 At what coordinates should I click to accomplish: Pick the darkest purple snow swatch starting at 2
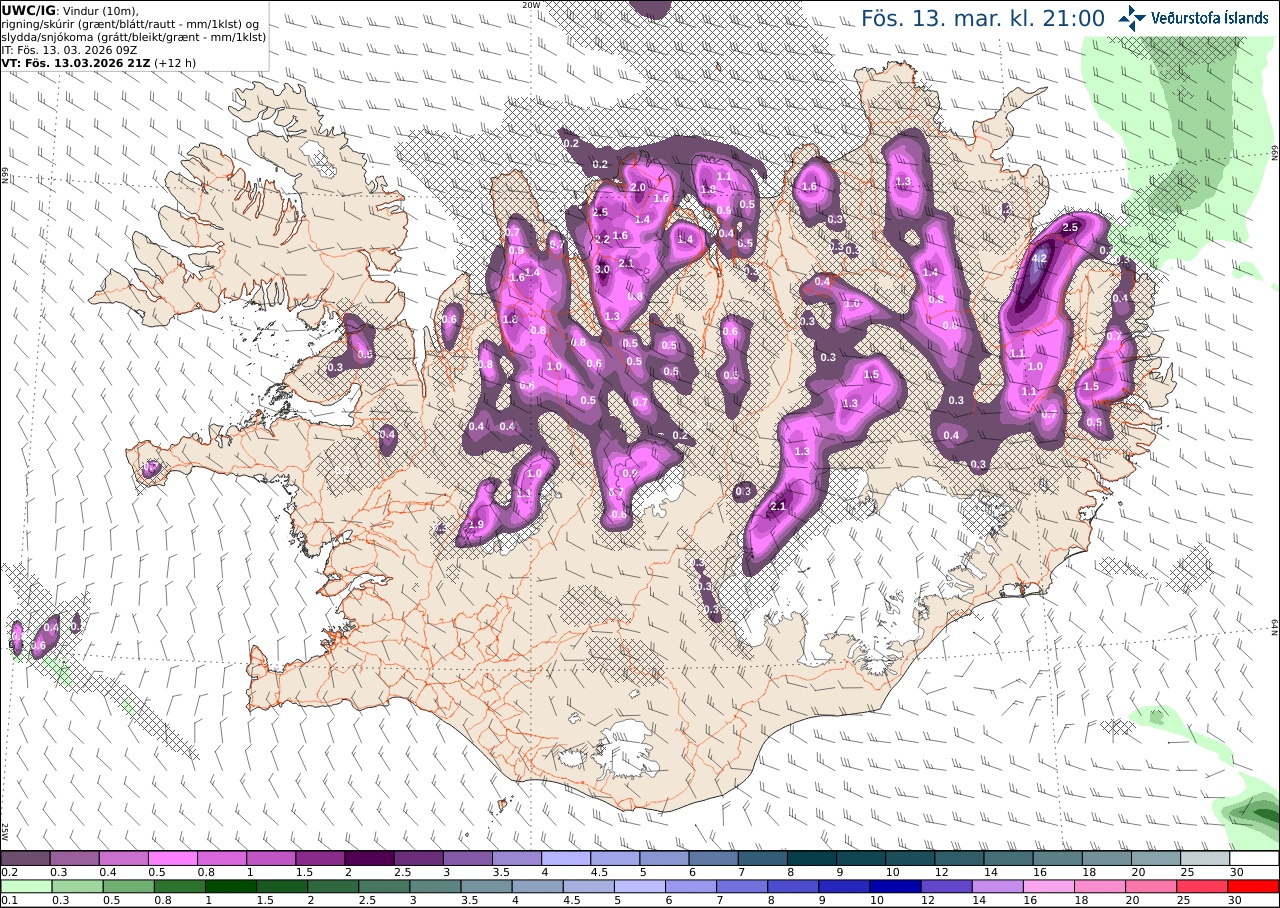369,858
